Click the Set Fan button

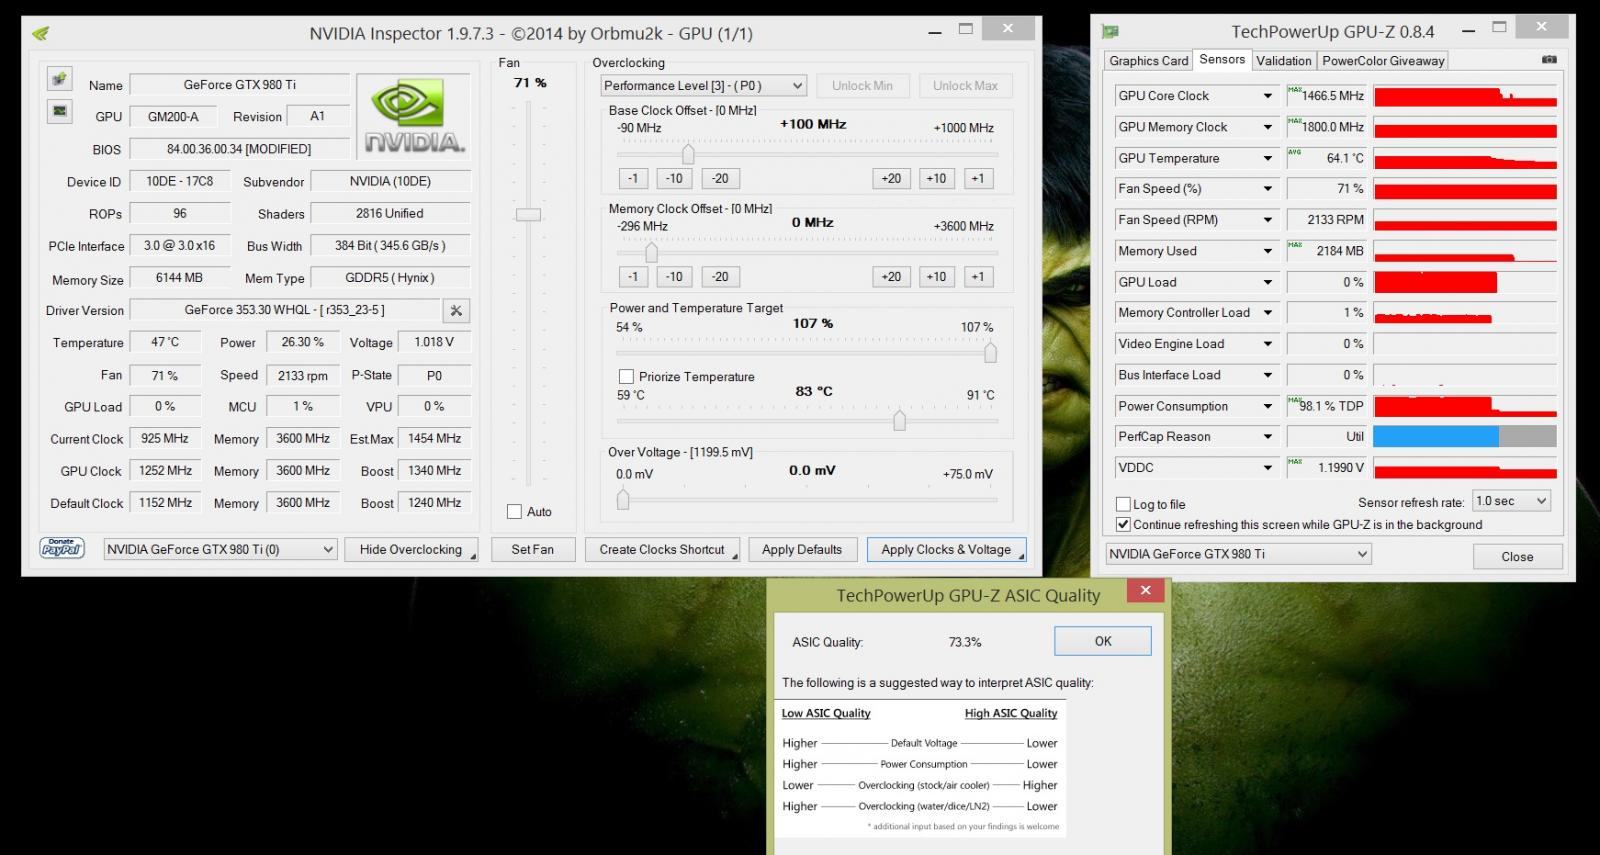532,549
